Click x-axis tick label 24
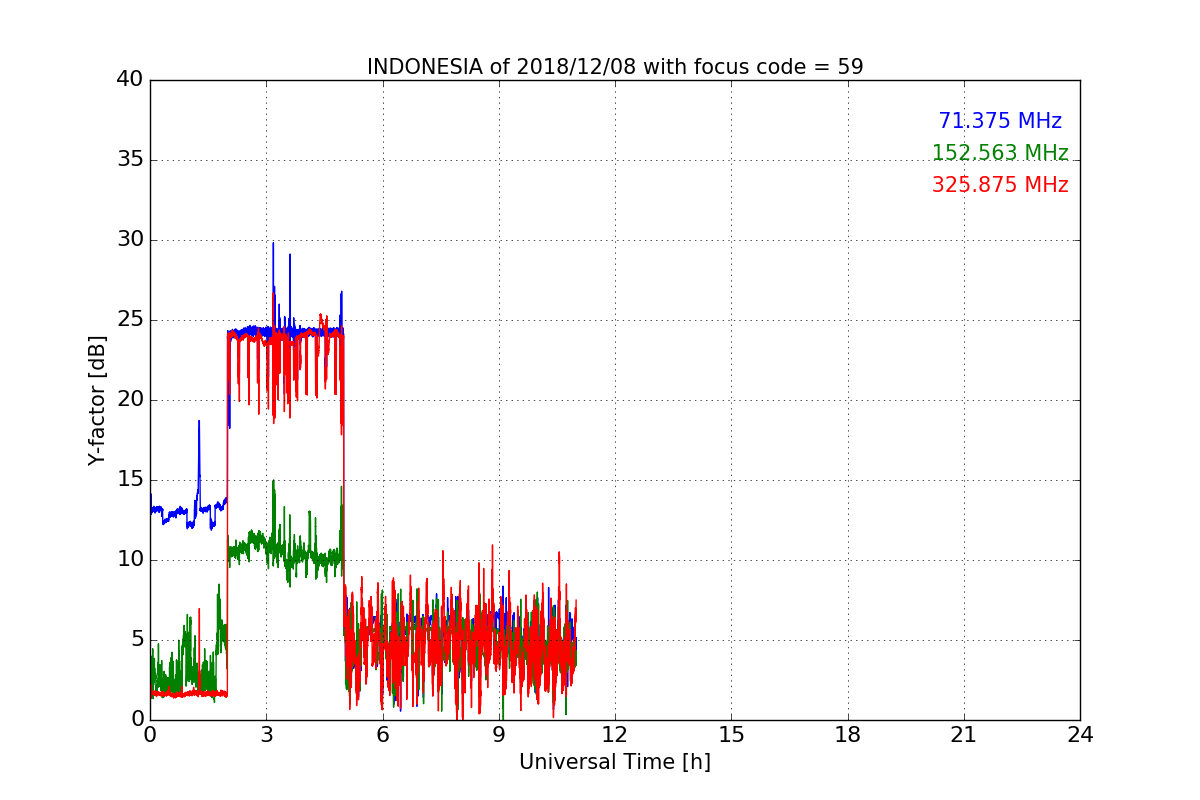Viewport: 1200px width, 800px height. pos(1080,735)
